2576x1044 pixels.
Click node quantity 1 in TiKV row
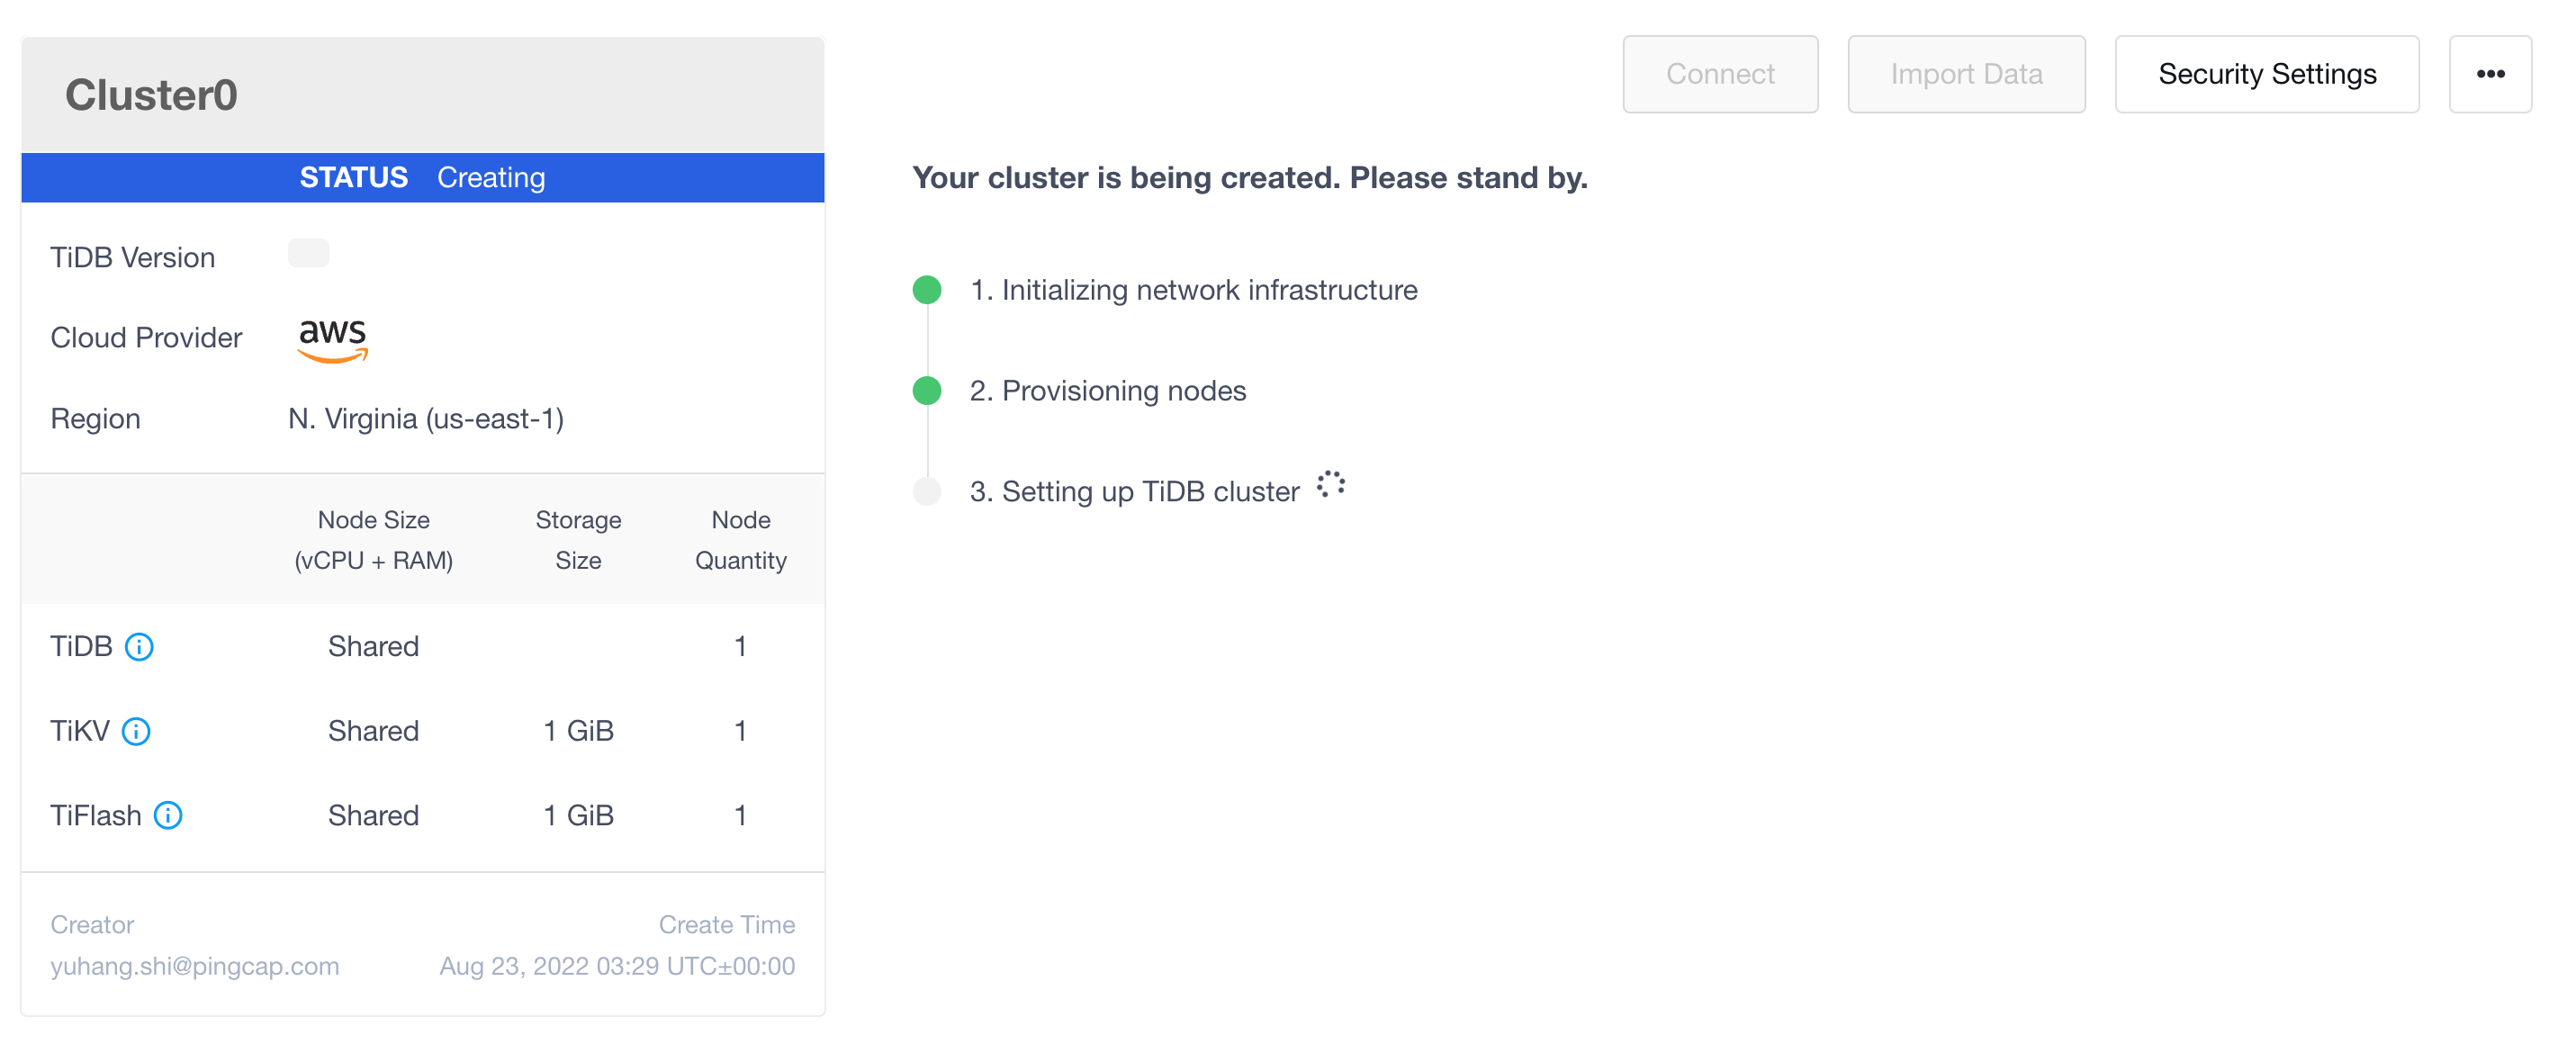pyautogui.click(x=740, y=732)
